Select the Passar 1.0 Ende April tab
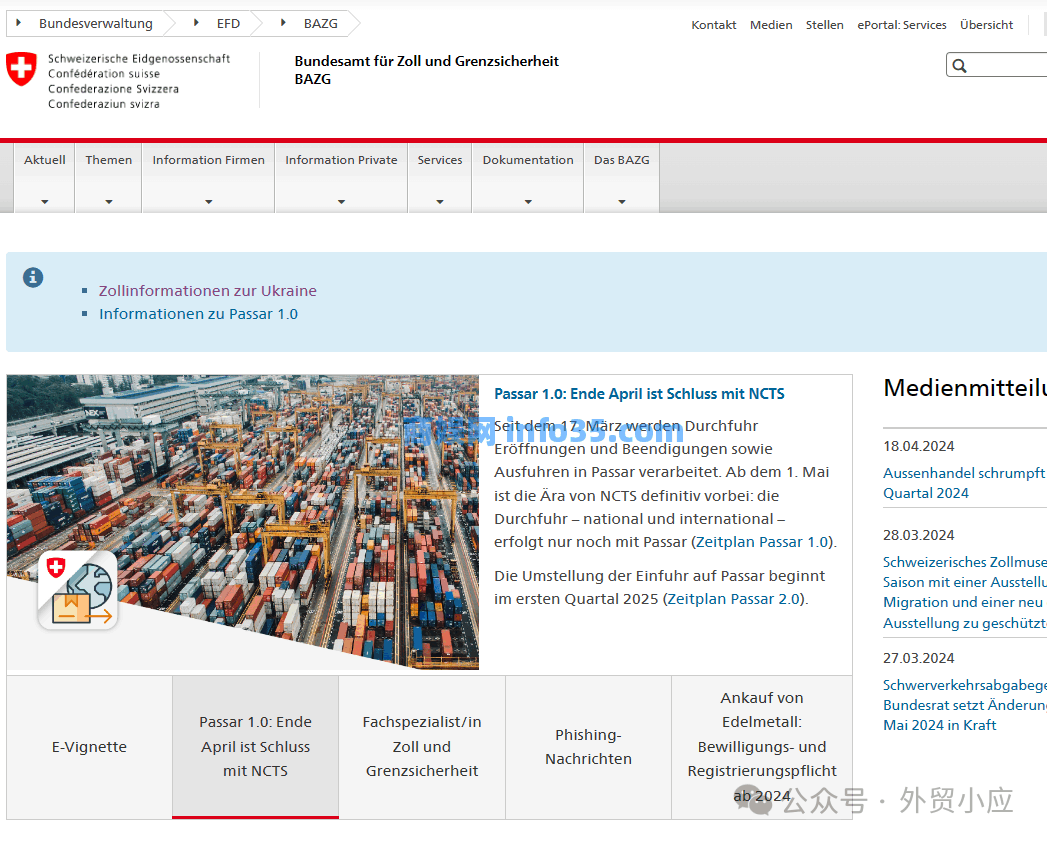Viewport: 1047px width, 843px height. click(x=256, y=747)
